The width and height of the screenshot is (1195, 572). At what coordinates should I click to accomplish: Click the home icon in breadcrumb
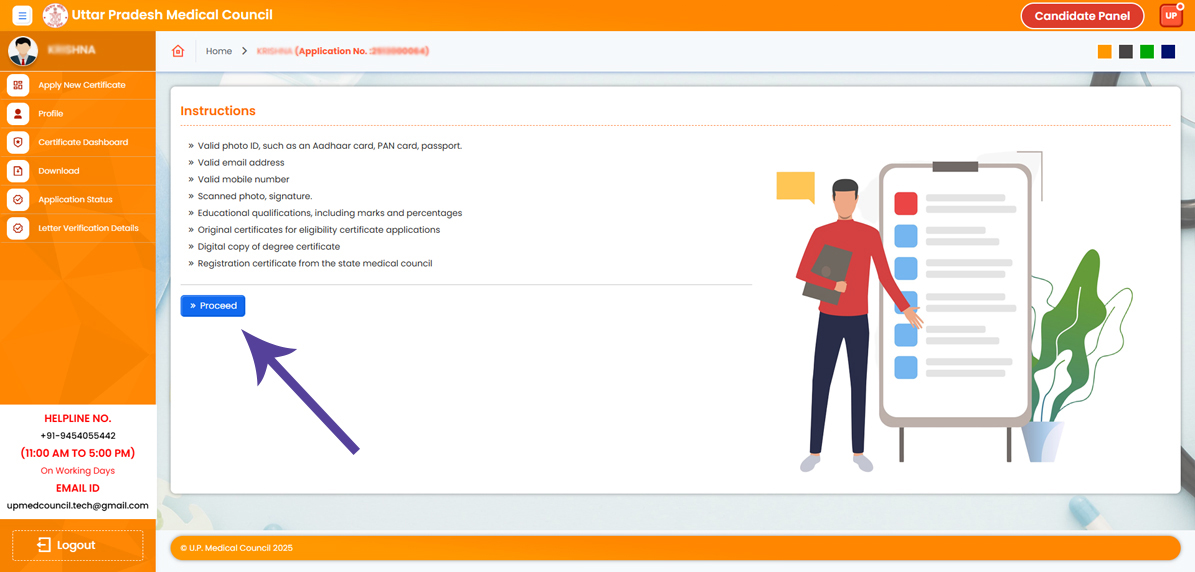(178, 51)
